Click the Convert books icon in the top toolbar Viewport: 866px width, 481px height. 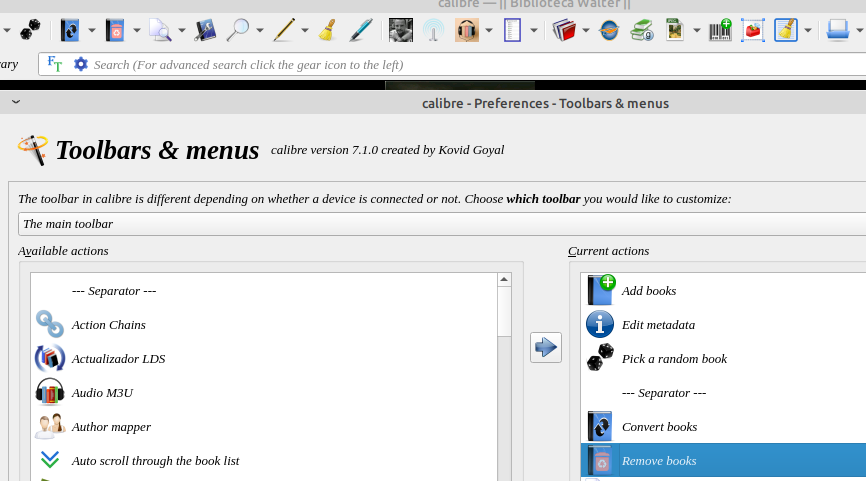70,30
